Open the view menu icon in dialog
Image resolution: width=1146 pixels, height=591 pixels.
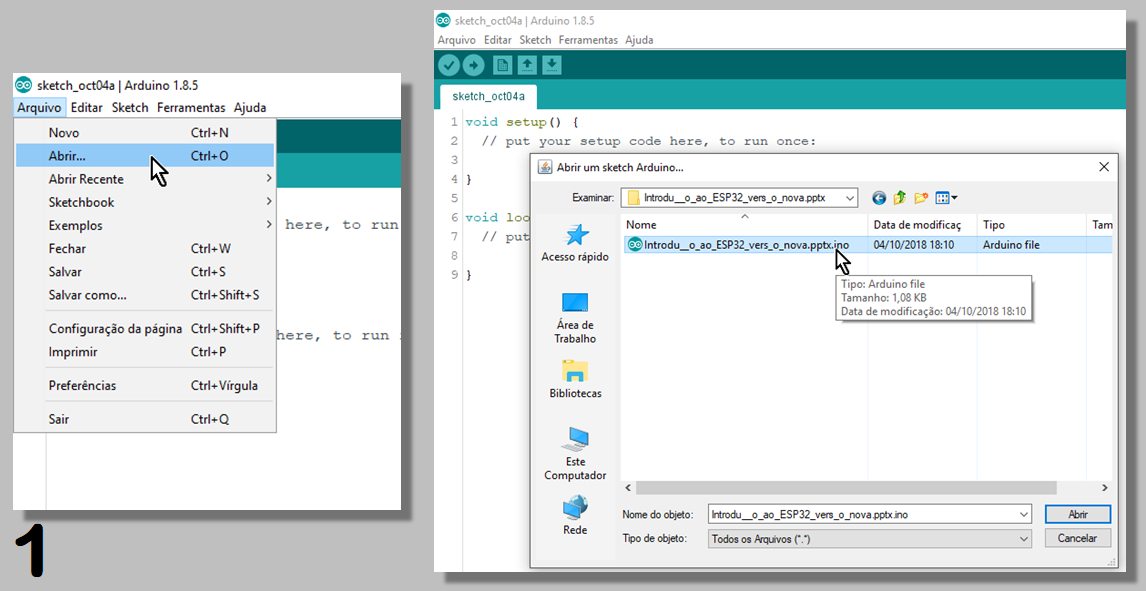coord(946,198)
